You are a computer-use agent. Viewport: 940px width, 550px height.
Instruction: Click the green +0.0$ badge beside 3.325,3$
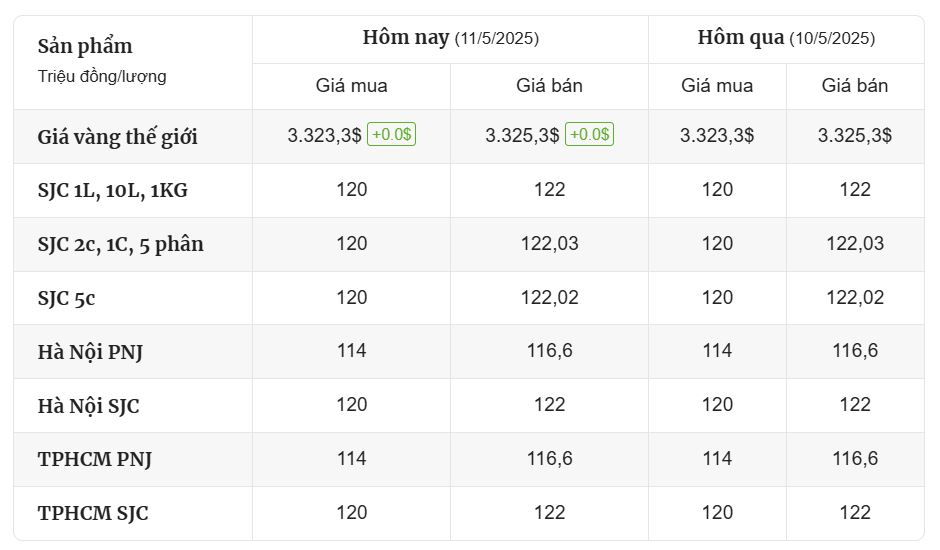click(x=589, y=134)
